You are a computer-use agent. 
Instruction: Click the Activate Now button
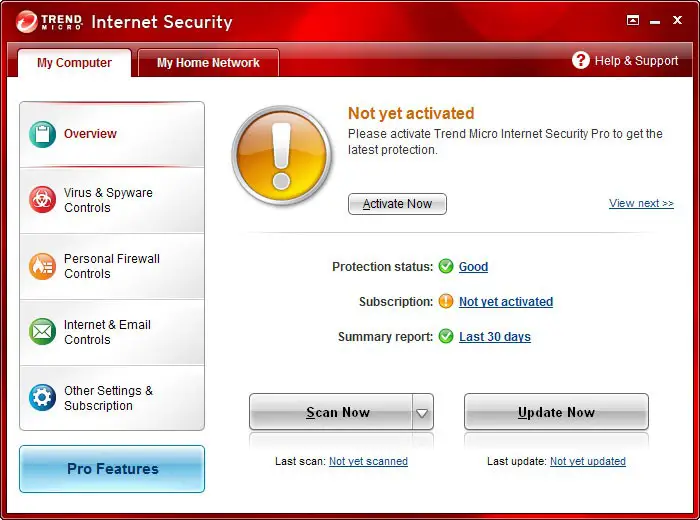coord(397,204)
